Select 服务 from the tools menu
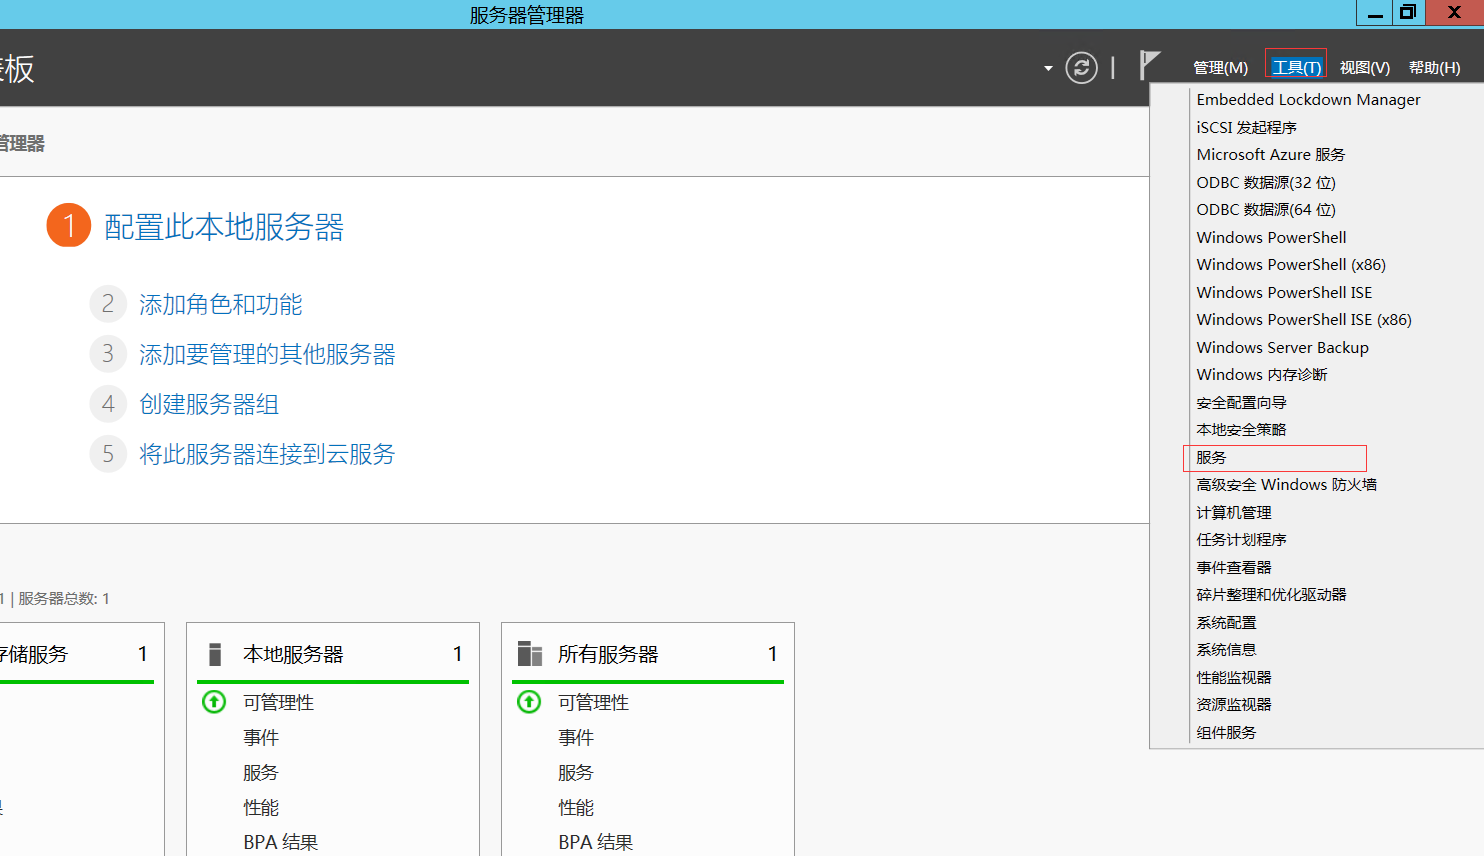1484x856 pixels. 1211,458
